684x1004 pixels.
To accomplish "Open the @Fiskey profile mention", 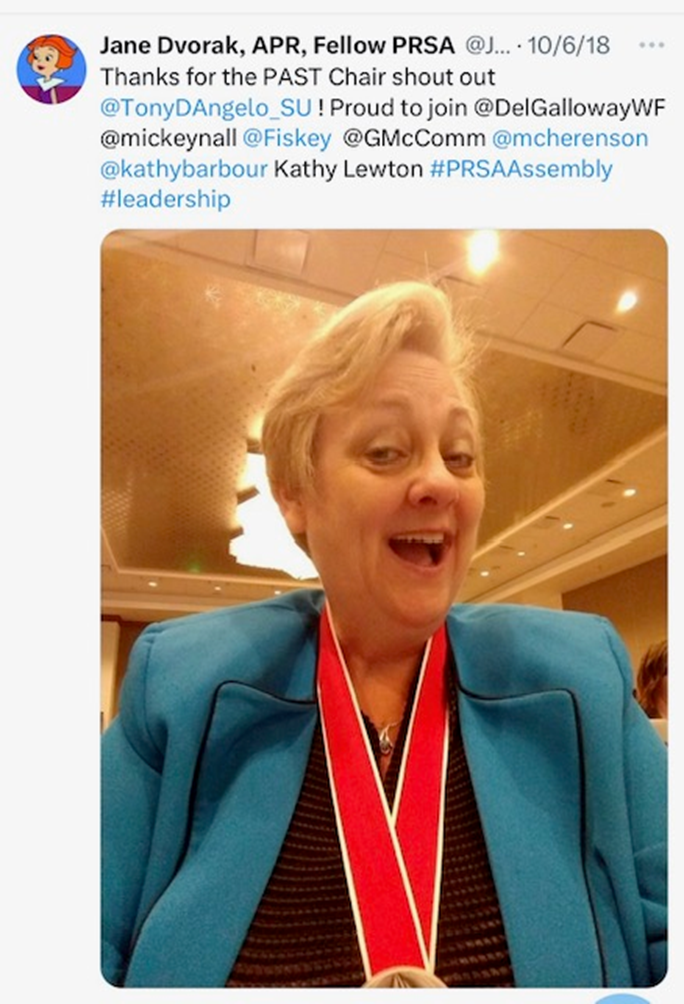I will (x=287, y=138).
